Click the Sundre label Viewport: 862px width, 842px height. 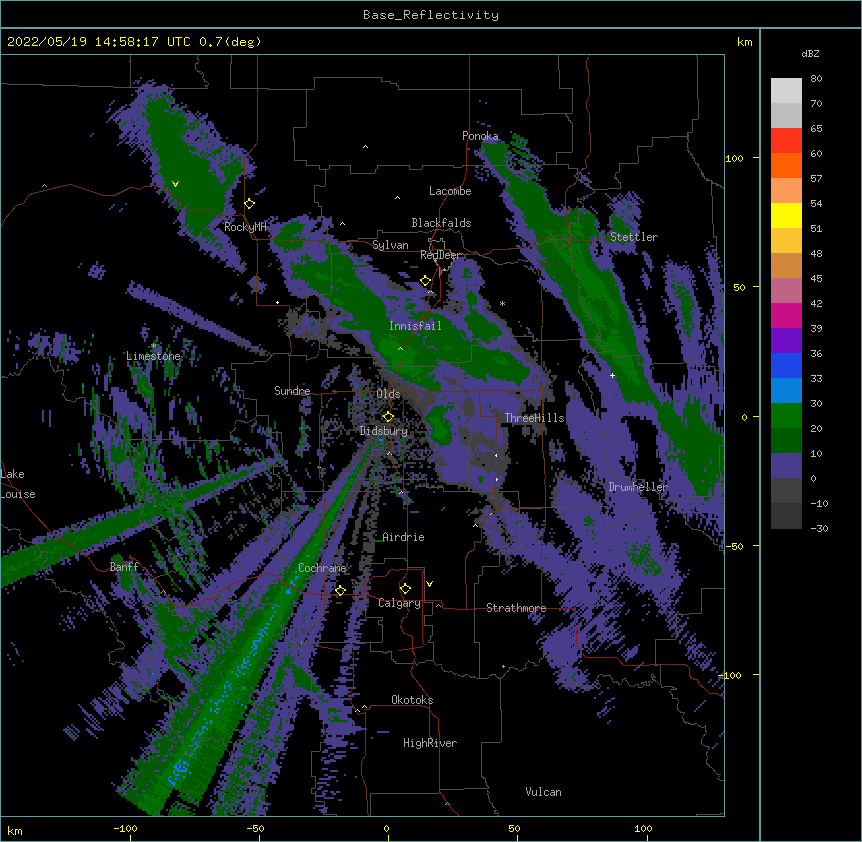pos(292,391)
